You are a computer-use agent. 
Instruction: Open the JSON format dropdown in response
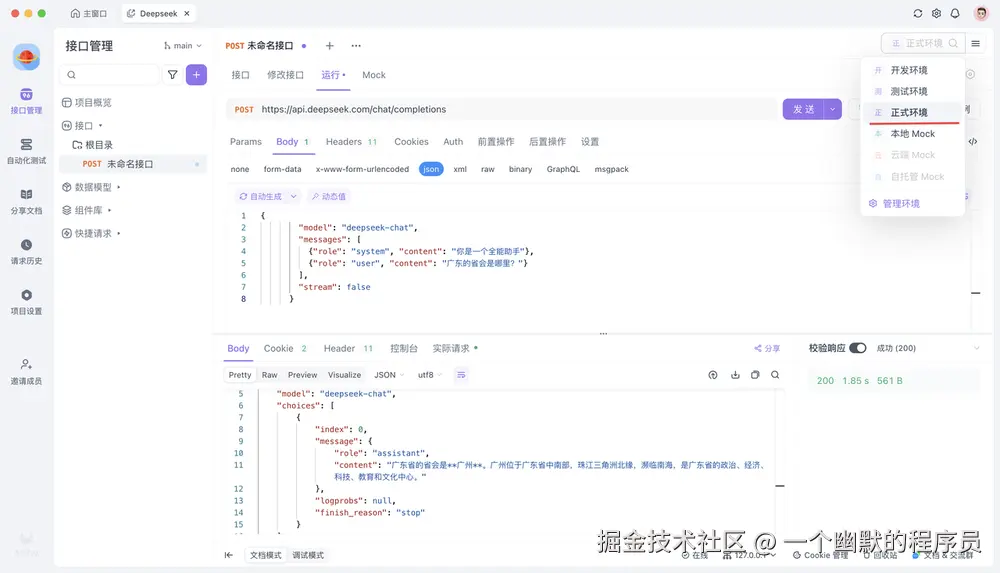389,375
